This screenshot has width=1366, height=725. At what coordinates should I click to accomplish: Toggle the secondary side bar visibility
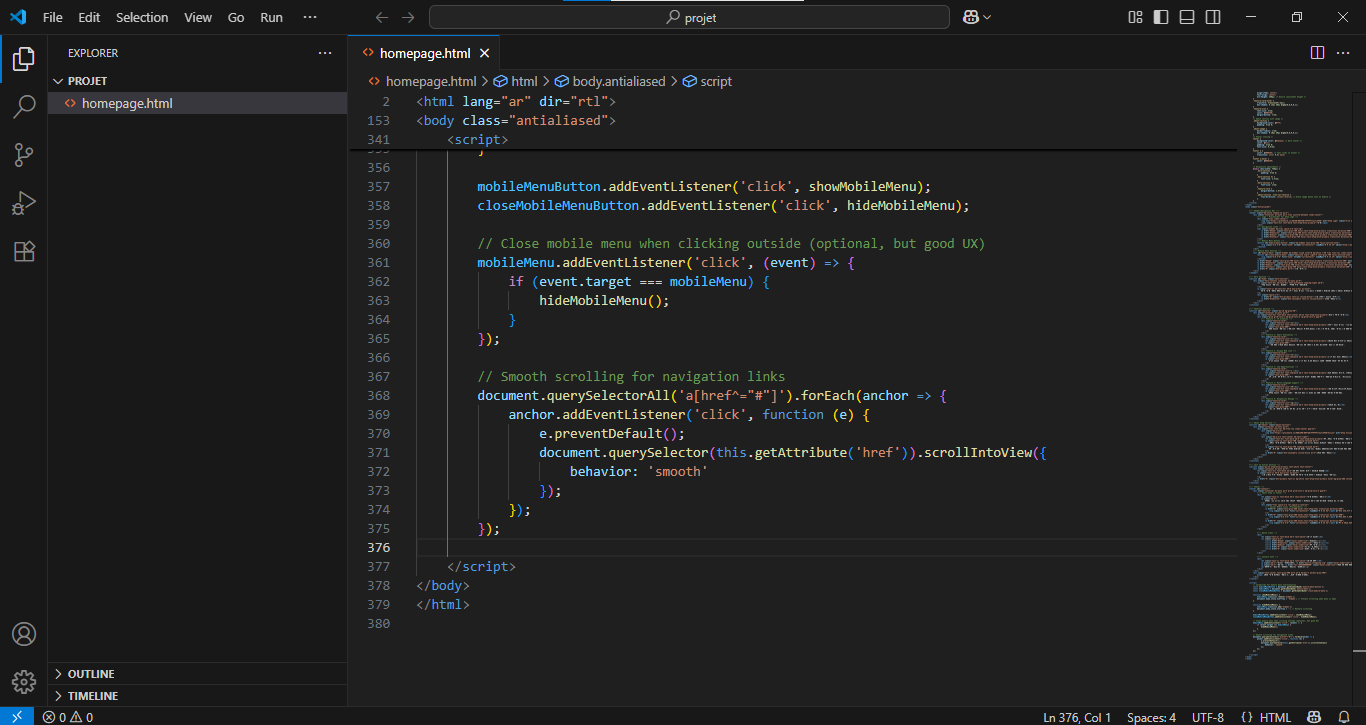[1213, 17]
